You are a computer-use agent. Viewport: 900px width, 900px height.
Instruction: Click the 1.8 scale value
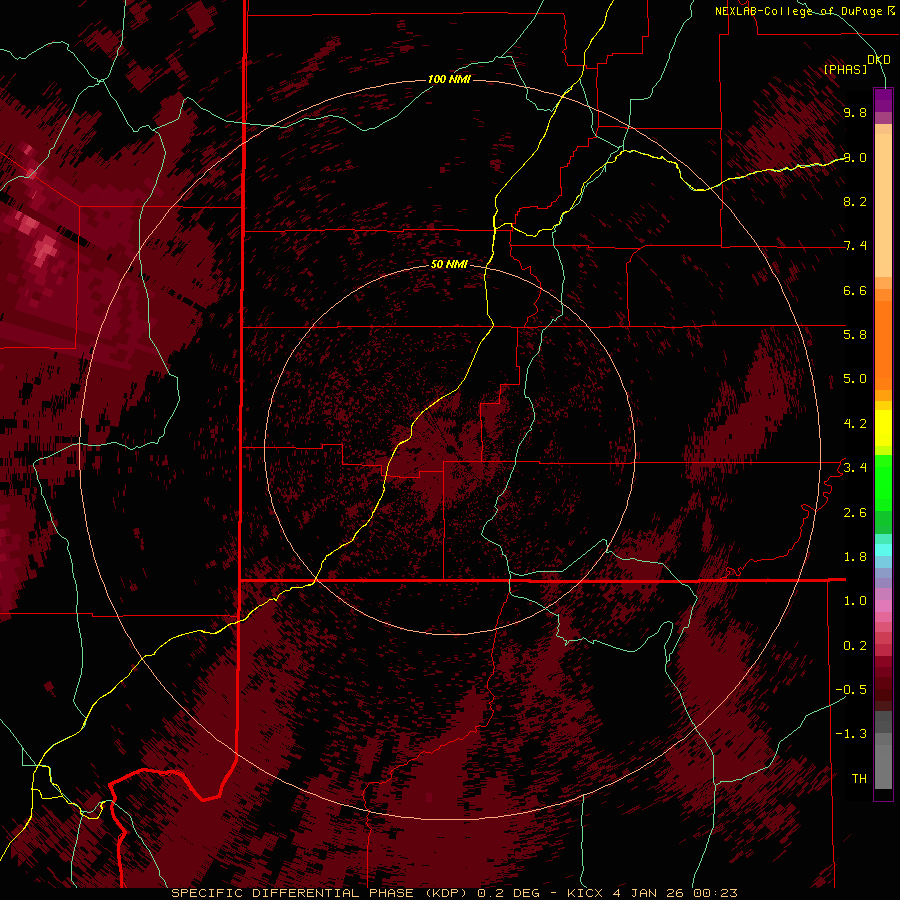click(855, 557)
